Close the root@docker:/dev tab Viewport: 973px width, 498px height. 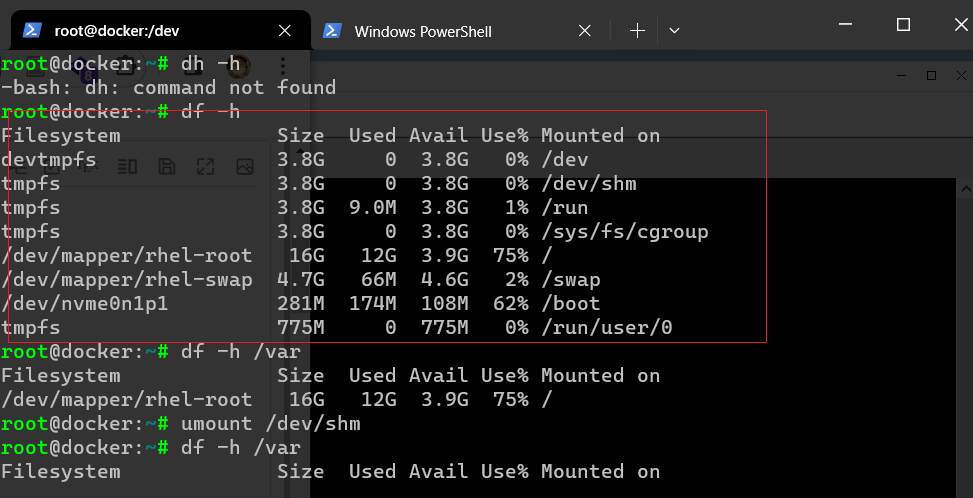click(284, 31)
